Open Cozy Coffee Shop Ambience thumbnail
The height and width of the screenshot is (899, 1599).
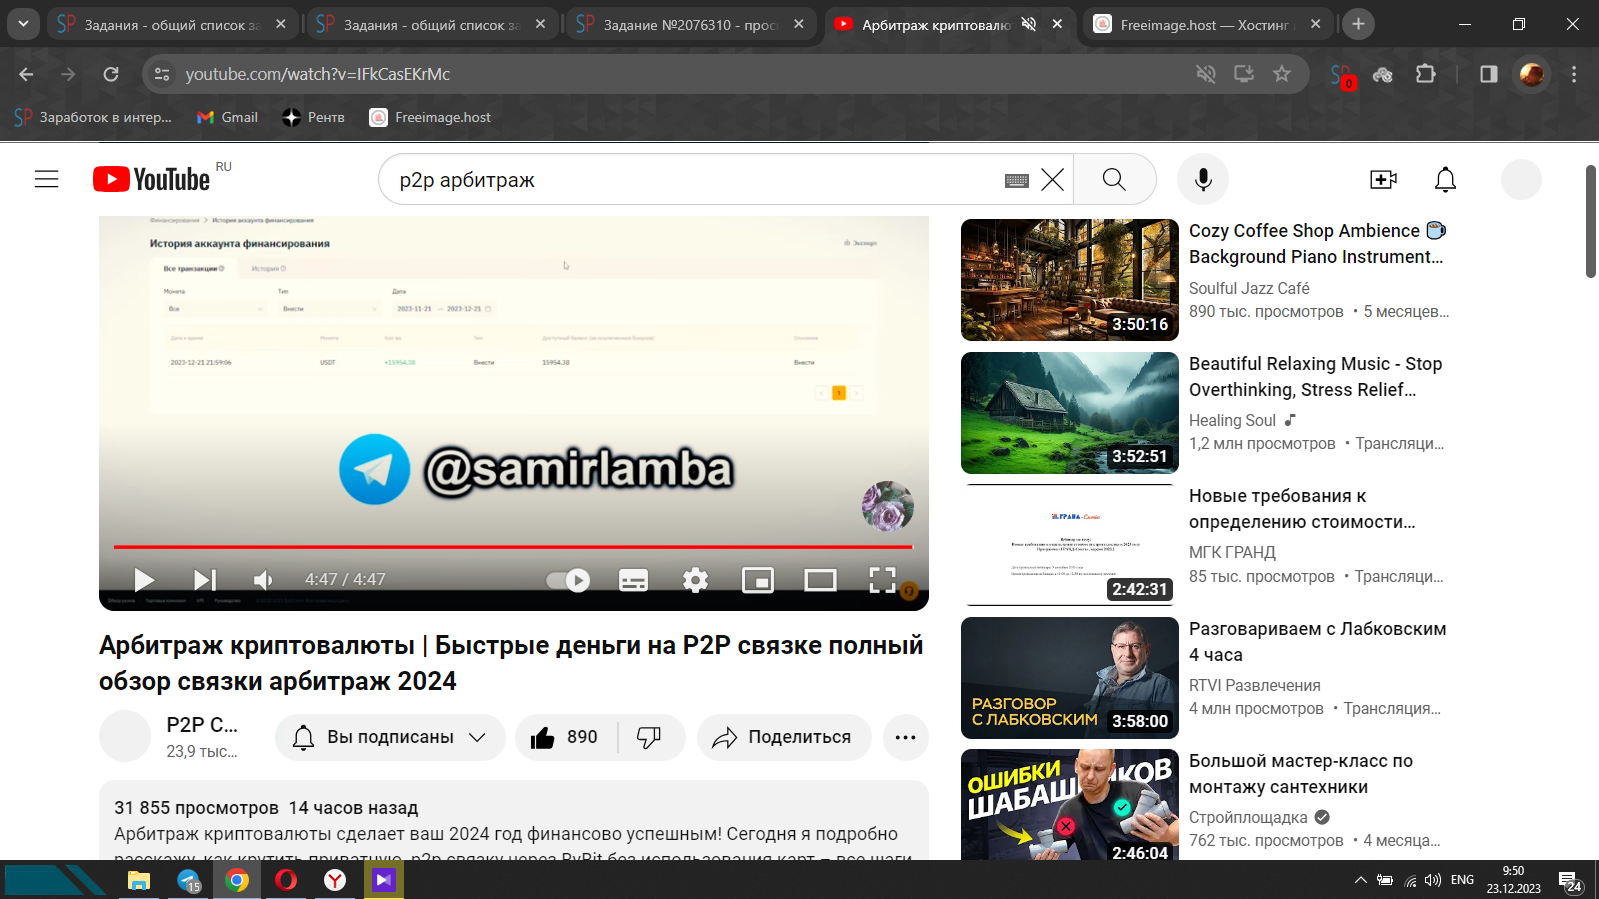point(1069,280)
